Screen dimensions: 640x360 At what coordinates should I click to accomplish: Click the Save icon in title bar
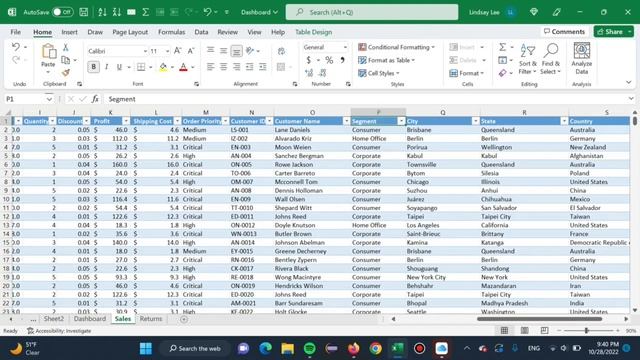(x=84, y=12)
